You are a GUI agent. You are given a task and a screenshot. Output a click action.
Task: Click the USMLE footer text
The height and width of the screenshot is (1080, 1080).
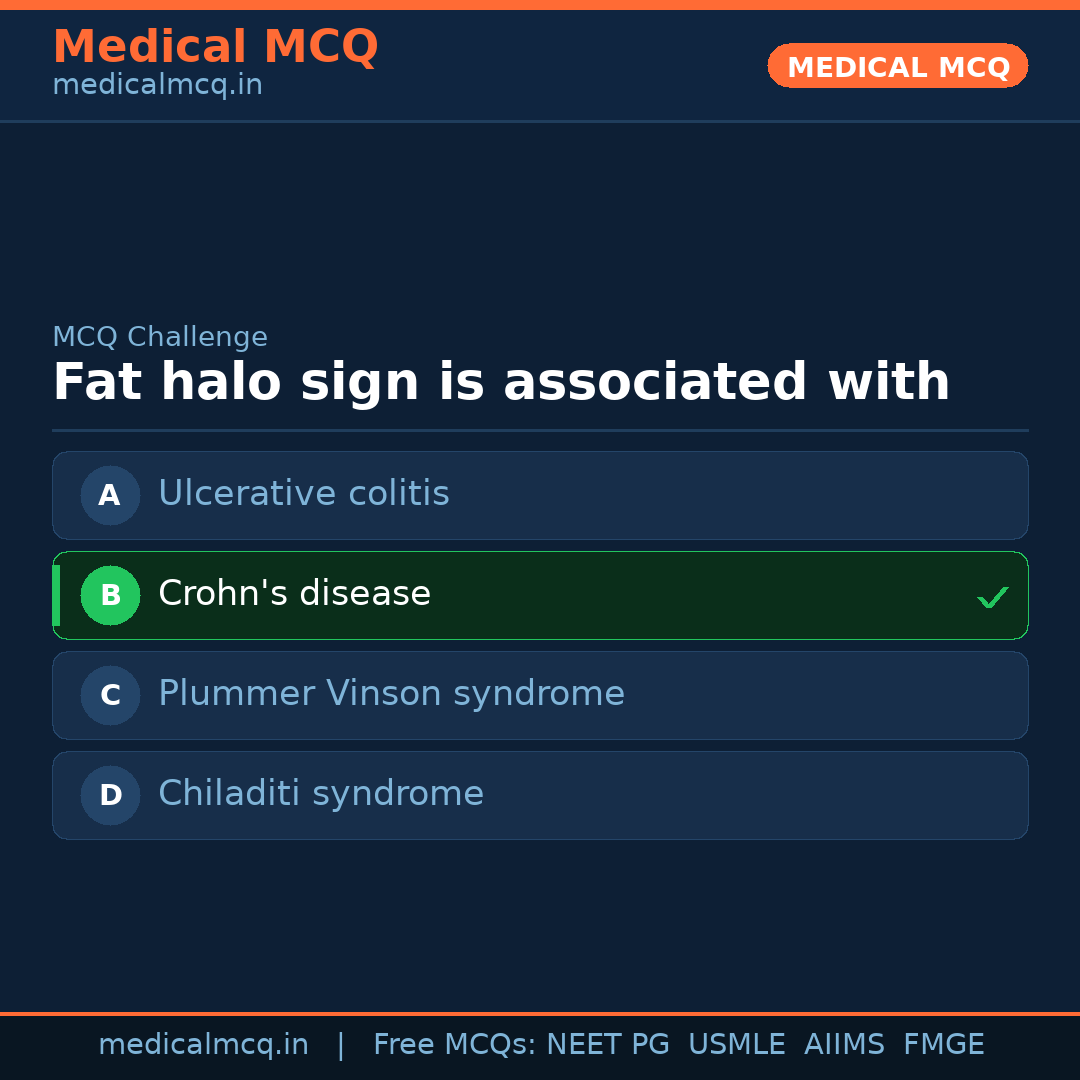point(736,1045)
